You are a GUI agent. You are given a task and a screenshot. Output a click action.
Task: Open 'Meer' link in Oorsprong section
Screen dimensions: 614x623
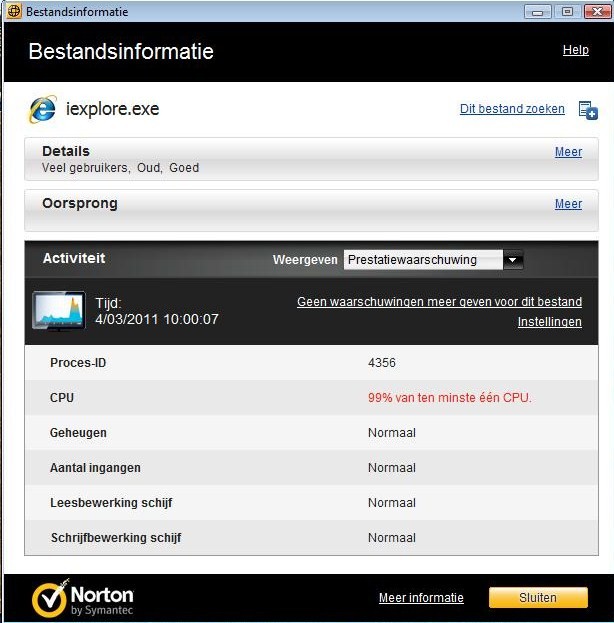(x=568, y=204)
